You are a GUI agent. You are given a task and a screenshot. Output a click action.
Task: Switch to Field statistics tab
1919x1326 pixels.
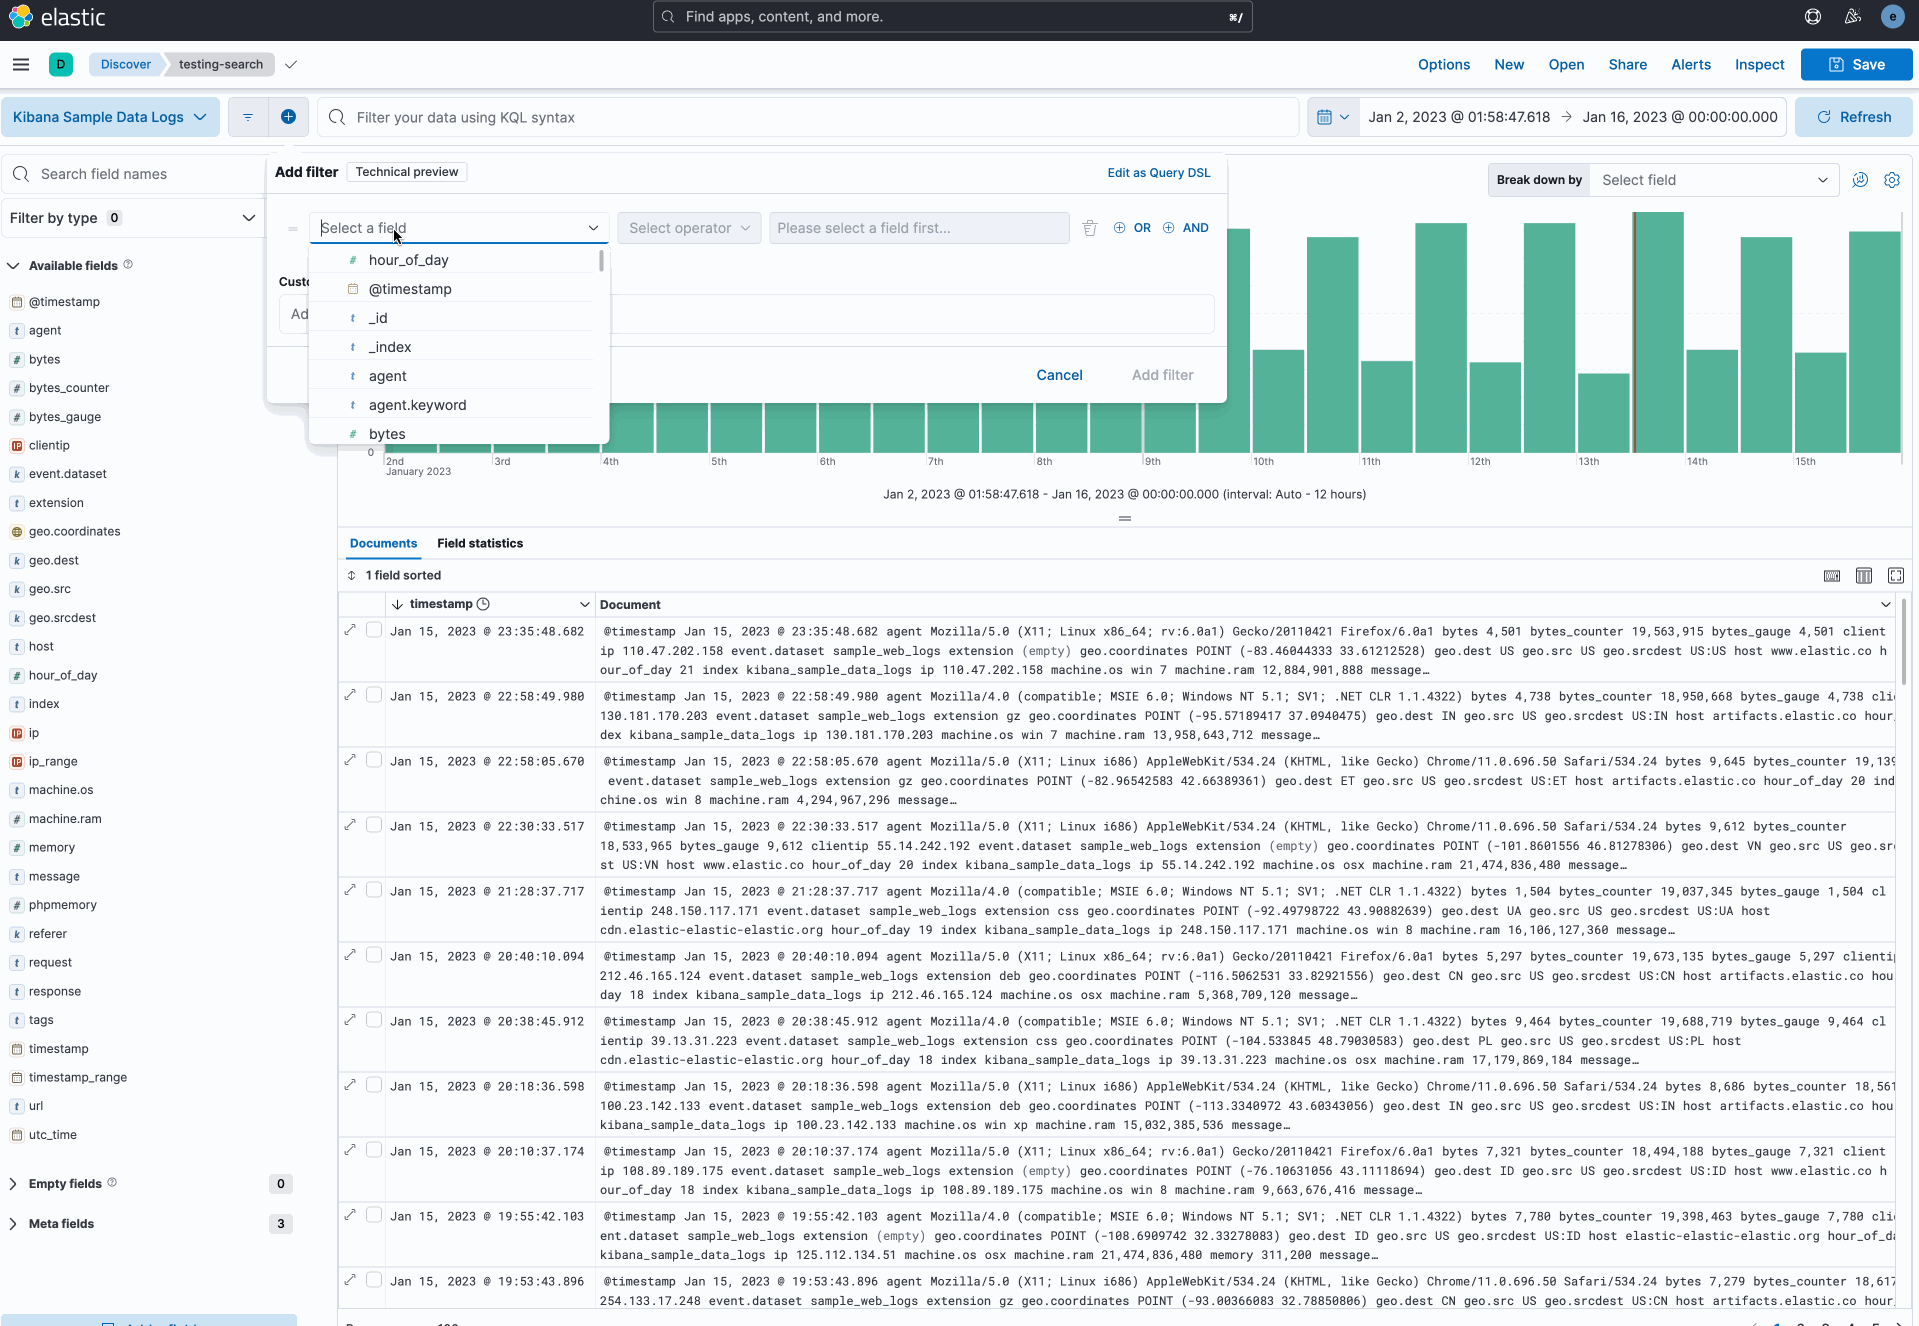pos(480,543)
